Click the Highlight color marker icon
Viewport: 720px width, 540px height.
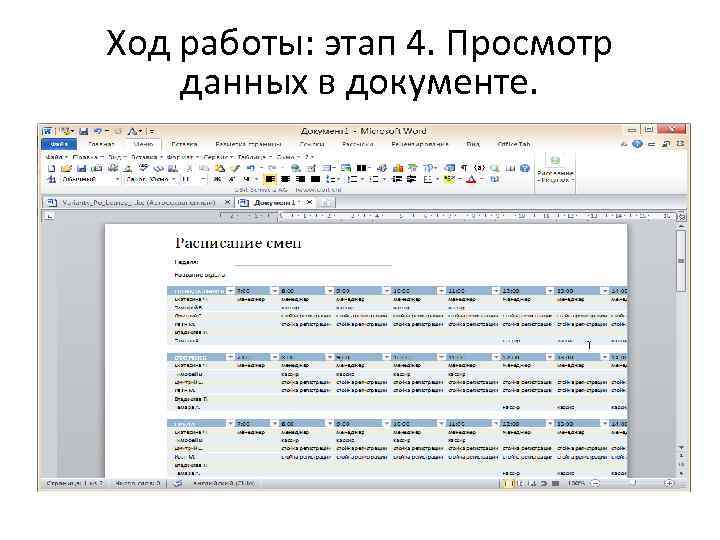click(449, 179)
